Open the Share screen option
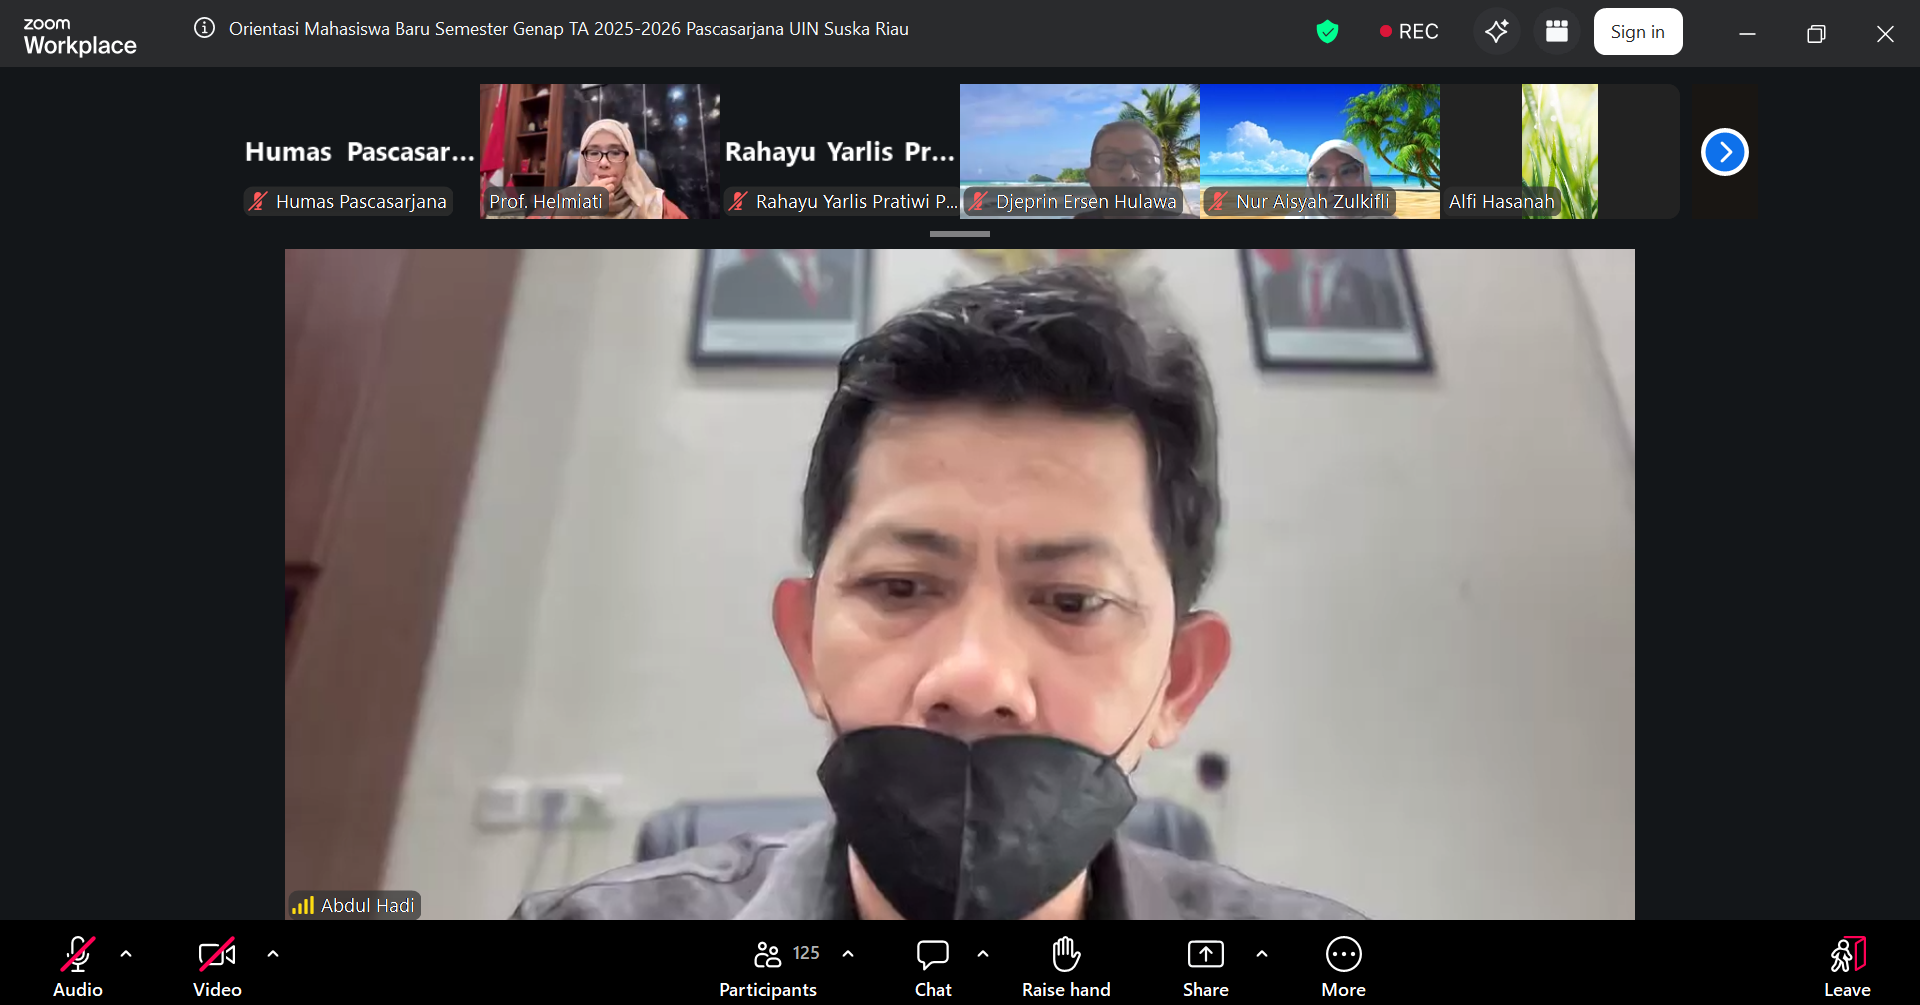This screenshot has height=1005, width=1920. click(1205, 966)
